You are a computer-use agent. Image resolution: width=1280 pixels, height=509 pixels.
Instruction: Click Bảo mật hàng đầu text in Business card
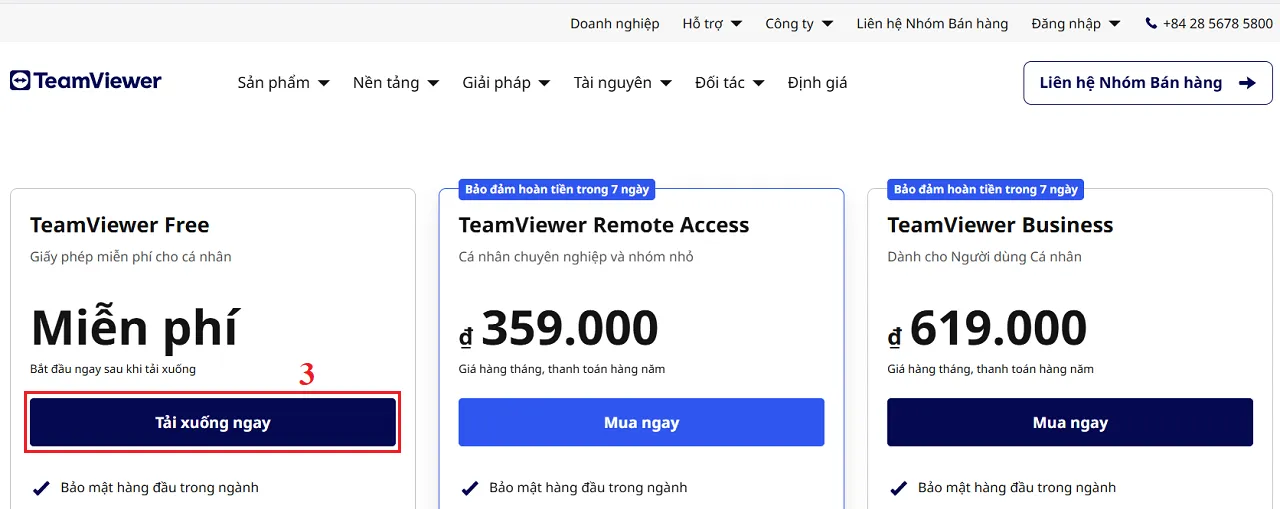1017,488
